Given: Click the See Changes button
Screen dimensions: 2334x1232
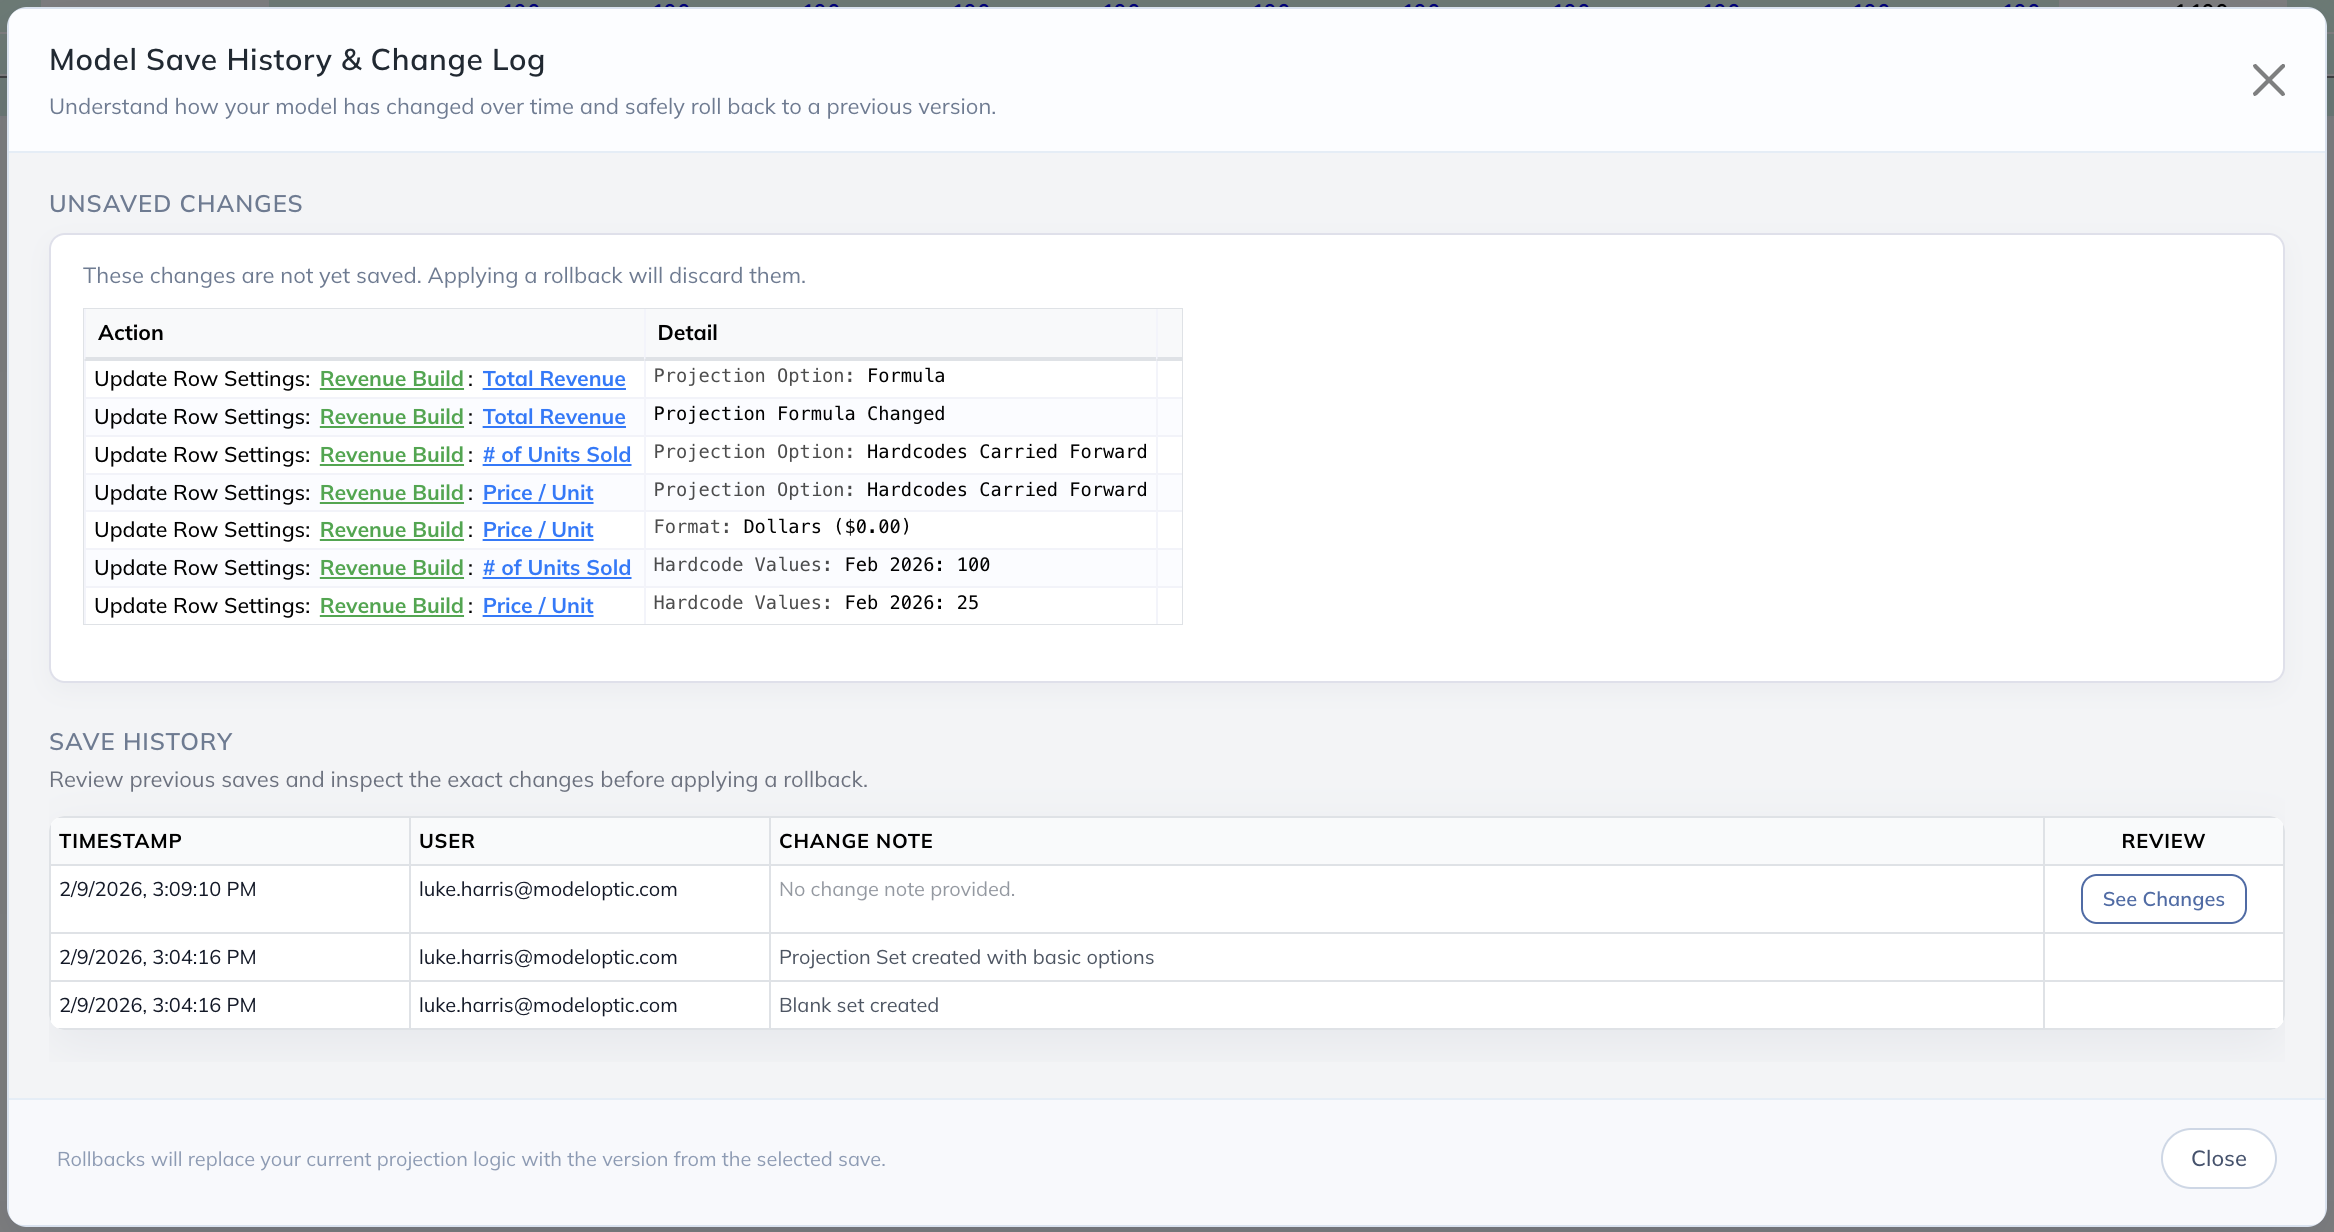Looking at the screenshot, I should tap(2163, 899).
